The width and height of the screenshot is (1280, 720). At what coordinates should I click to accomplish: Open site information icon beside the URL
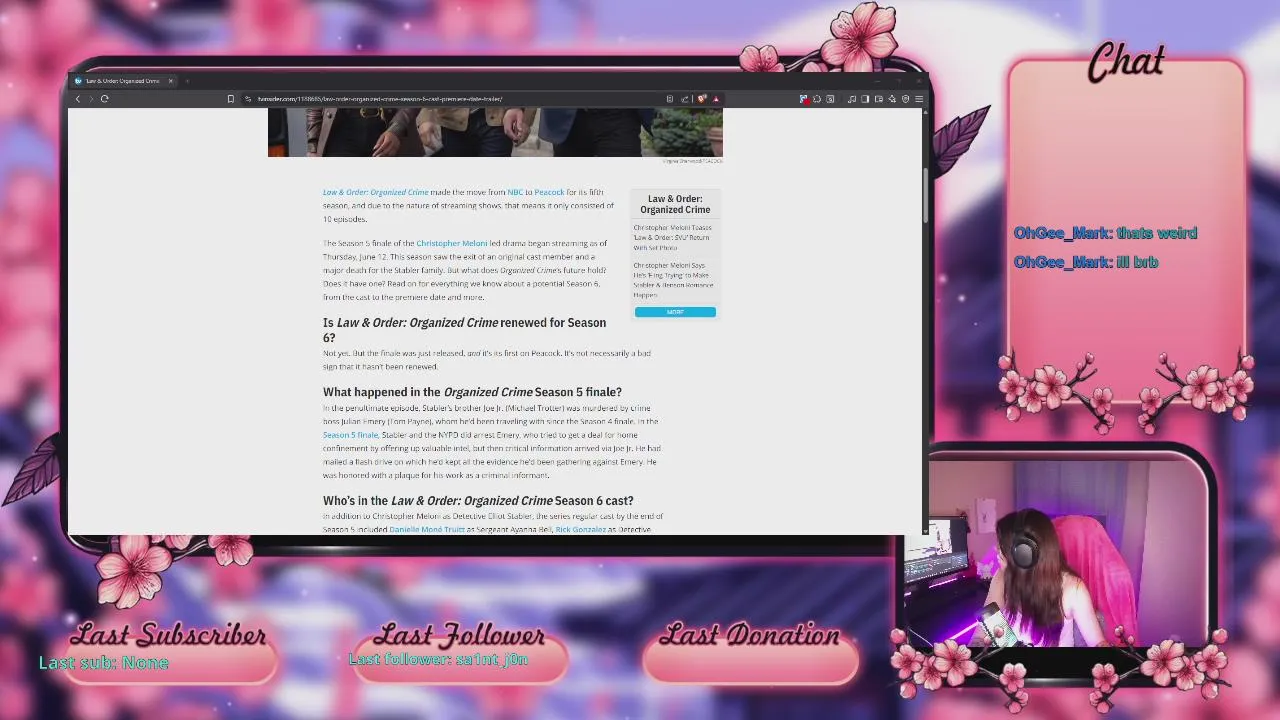pos(248,99)
